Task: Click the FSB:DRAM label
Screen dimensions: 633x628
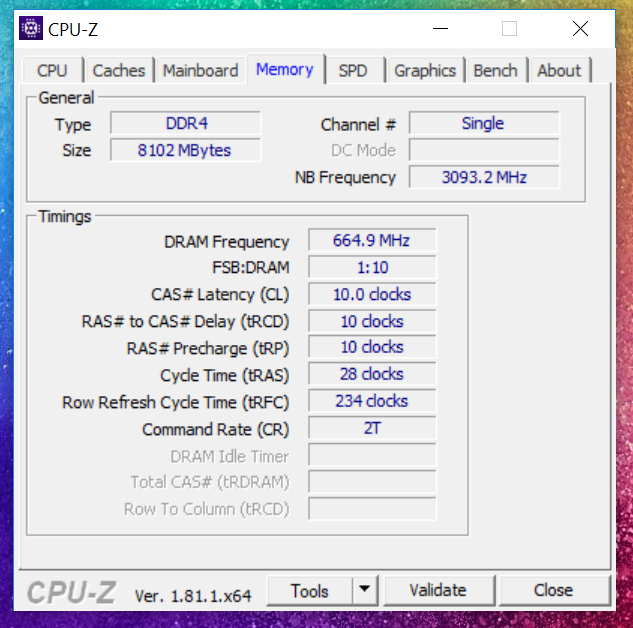Action: (x=251, y=268)
